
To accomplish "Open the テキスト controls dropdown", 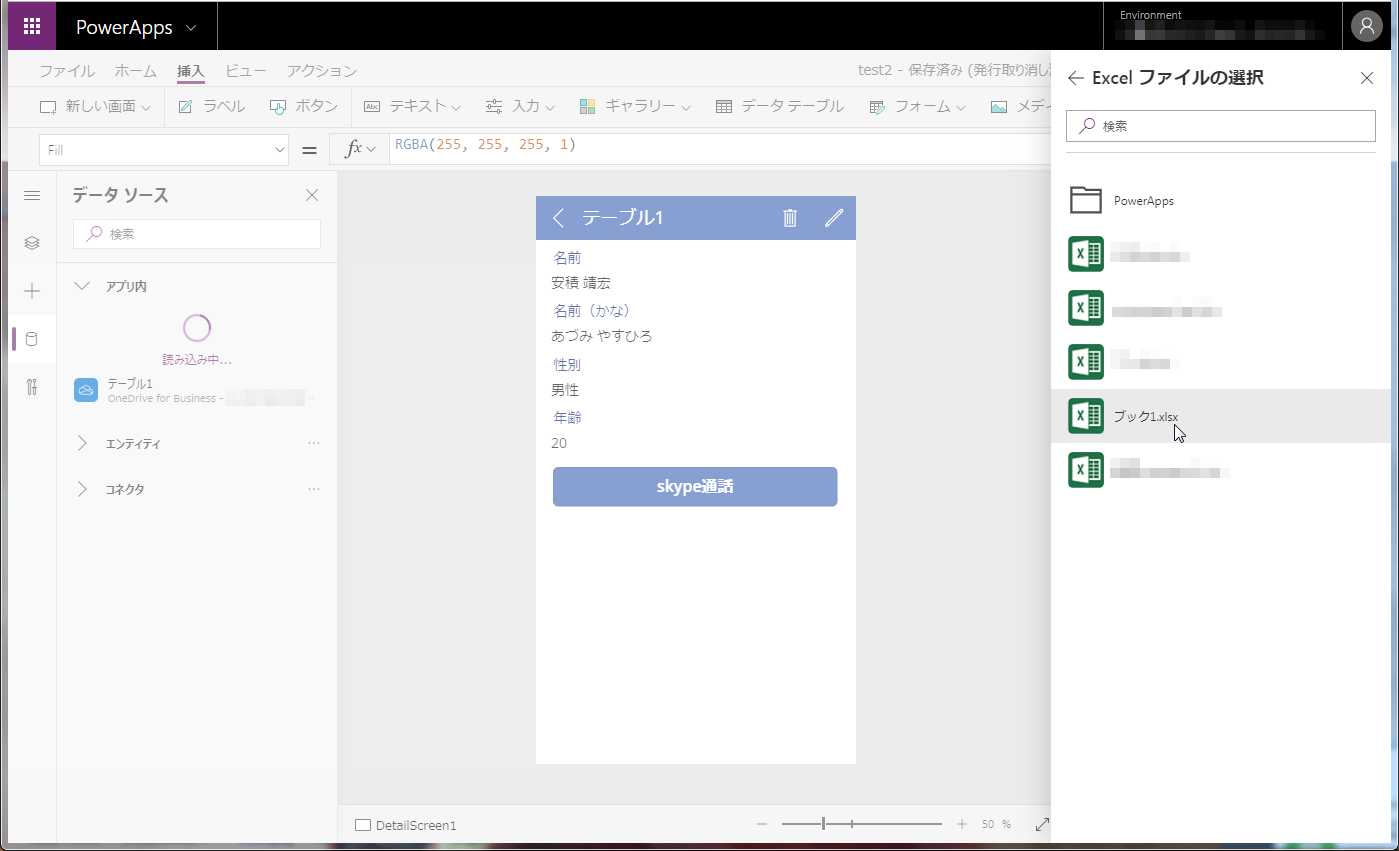I will tap(412, 106).
